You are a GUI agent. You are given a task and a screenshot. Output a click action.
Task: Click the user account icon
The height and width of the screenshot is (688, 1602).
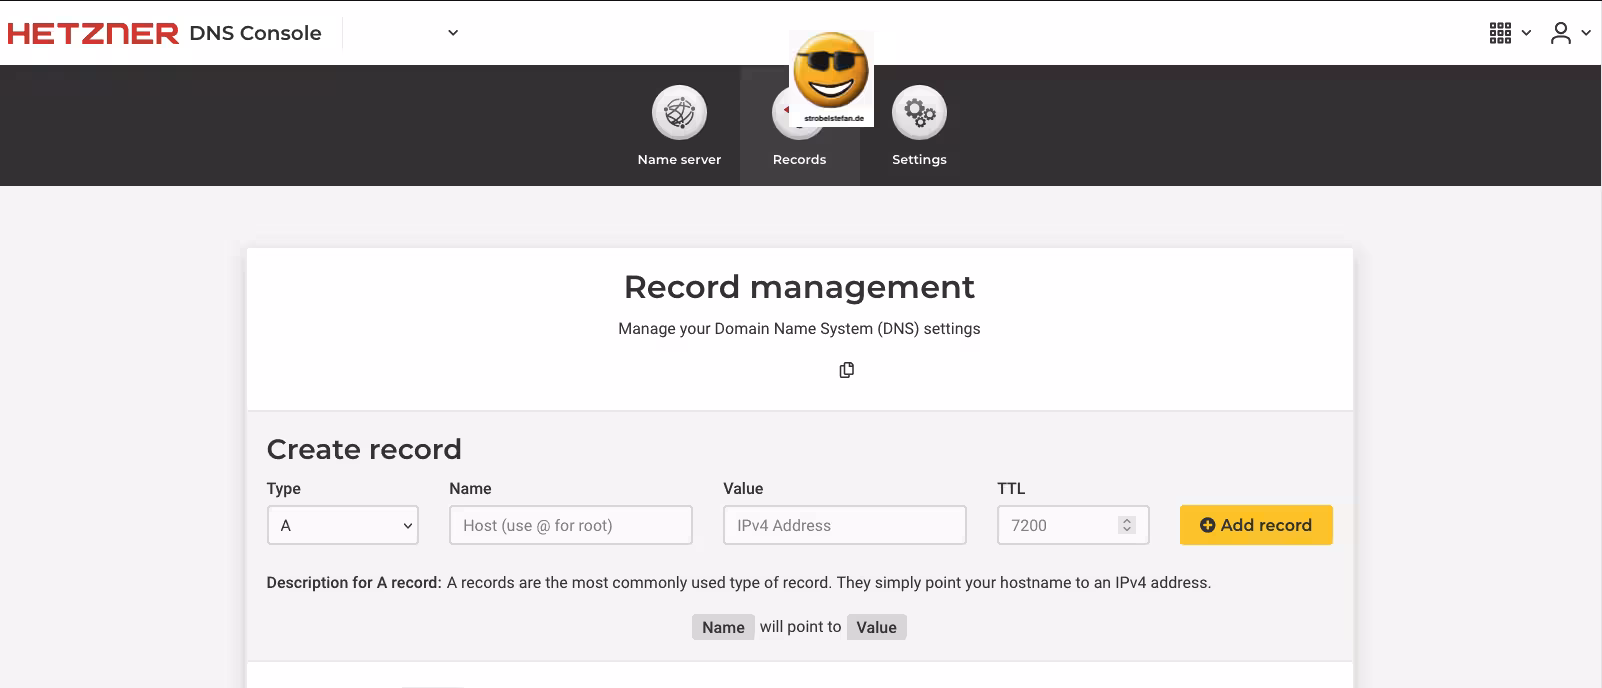(1560, 33)
